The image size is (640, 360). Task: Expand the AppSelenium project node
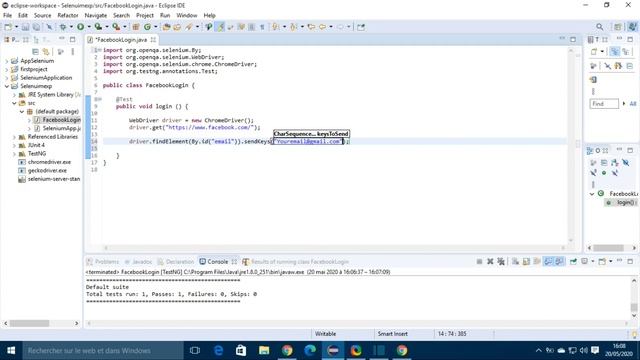(7, 61)
